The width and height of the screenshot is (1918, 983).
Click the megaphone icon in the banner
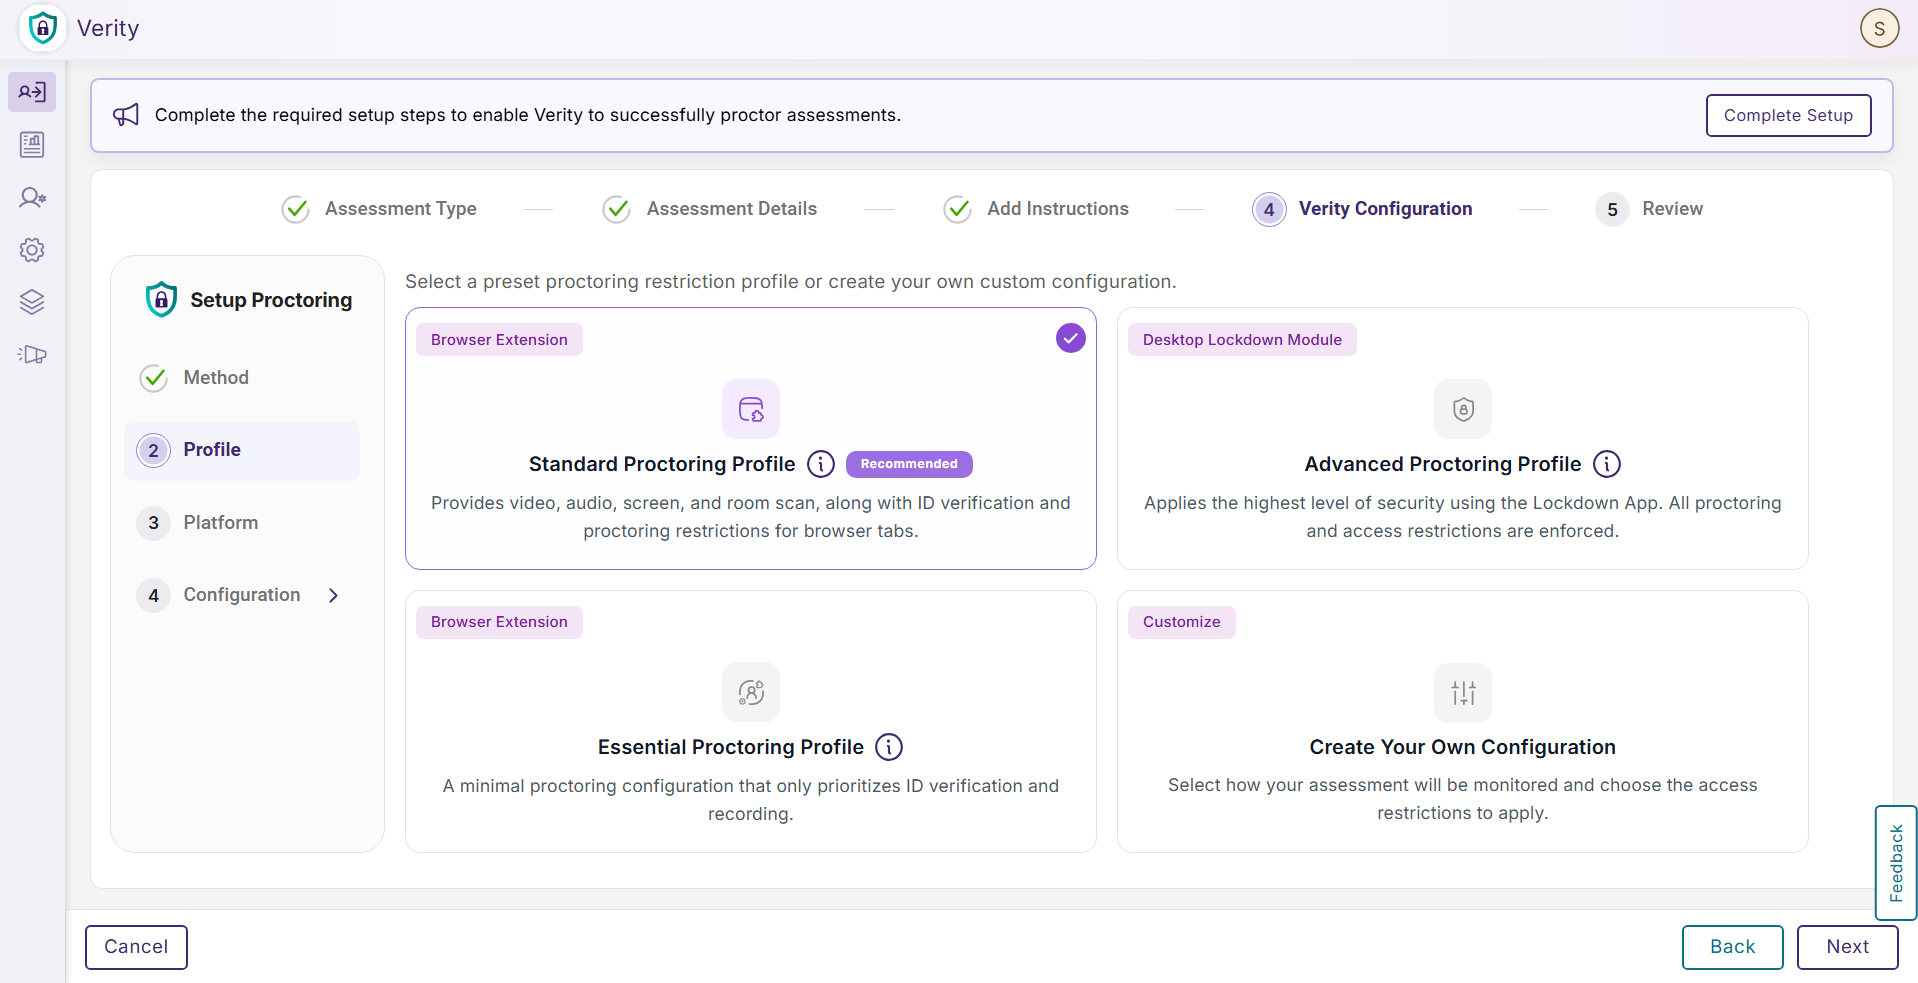click(x=126, y=115)
